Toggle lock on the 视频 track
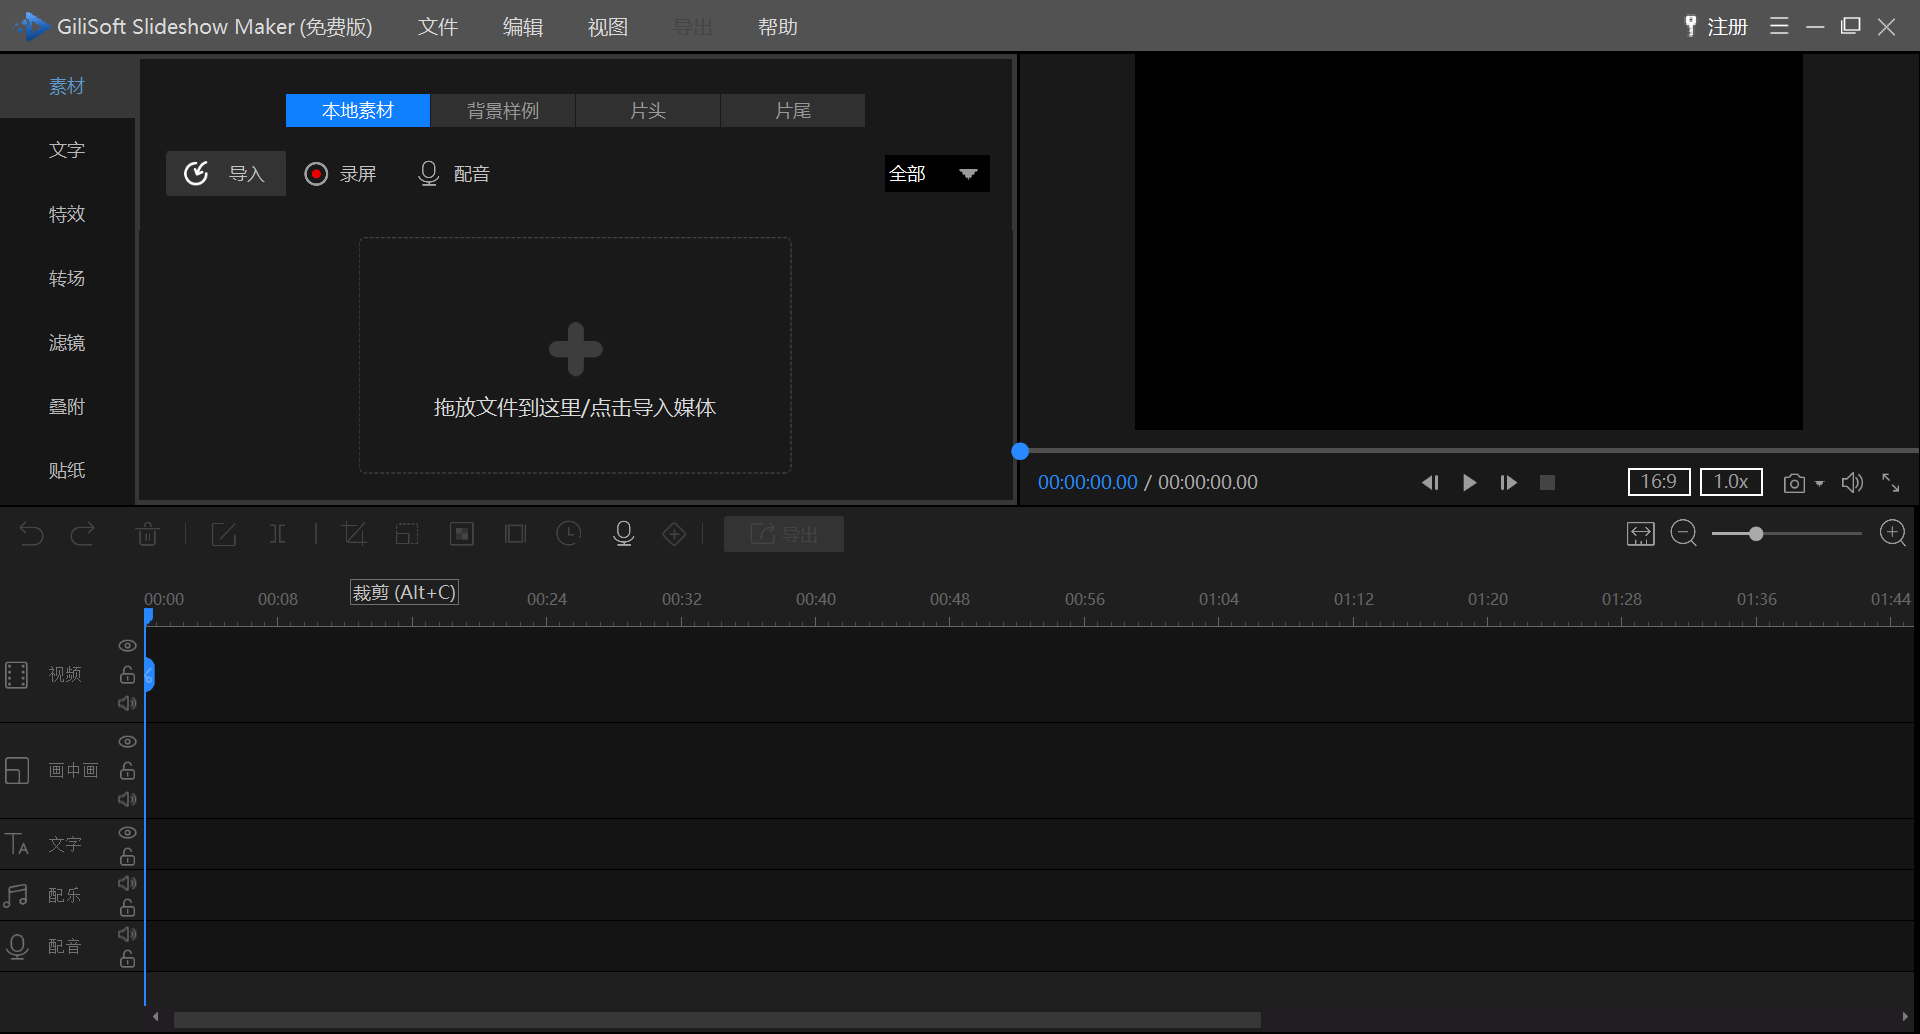The image size is (1920, 1034). (127, 674)
